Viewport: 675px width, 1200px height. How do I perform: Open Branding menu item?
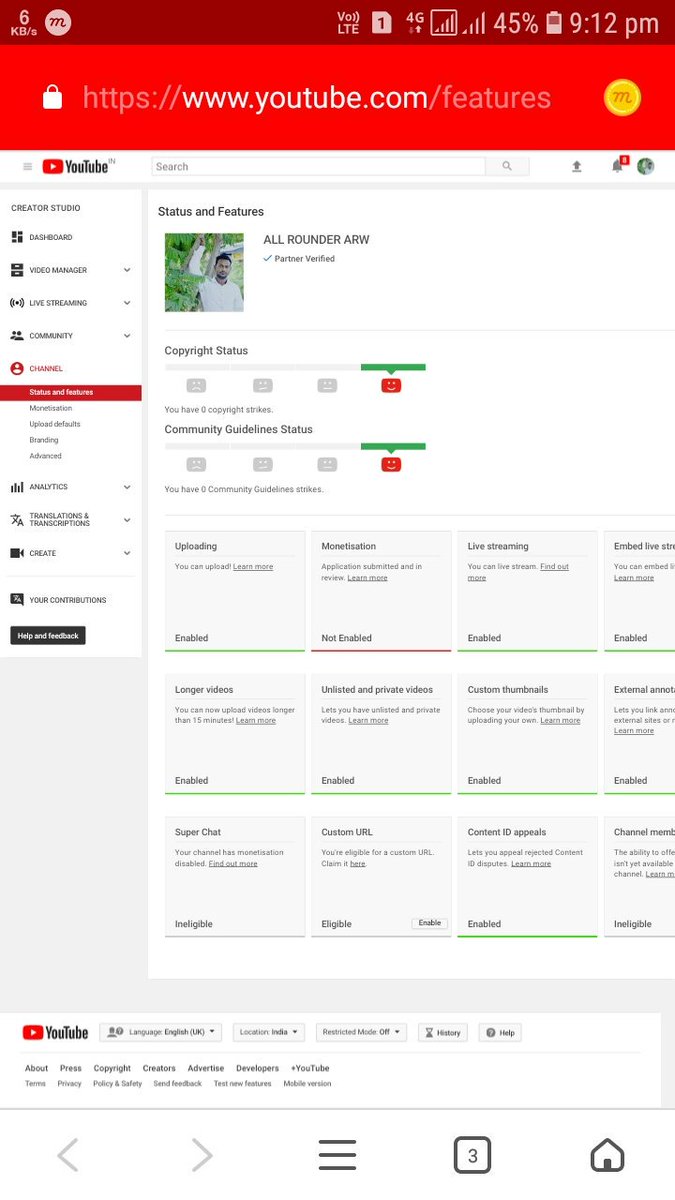(x=44, y=440)
